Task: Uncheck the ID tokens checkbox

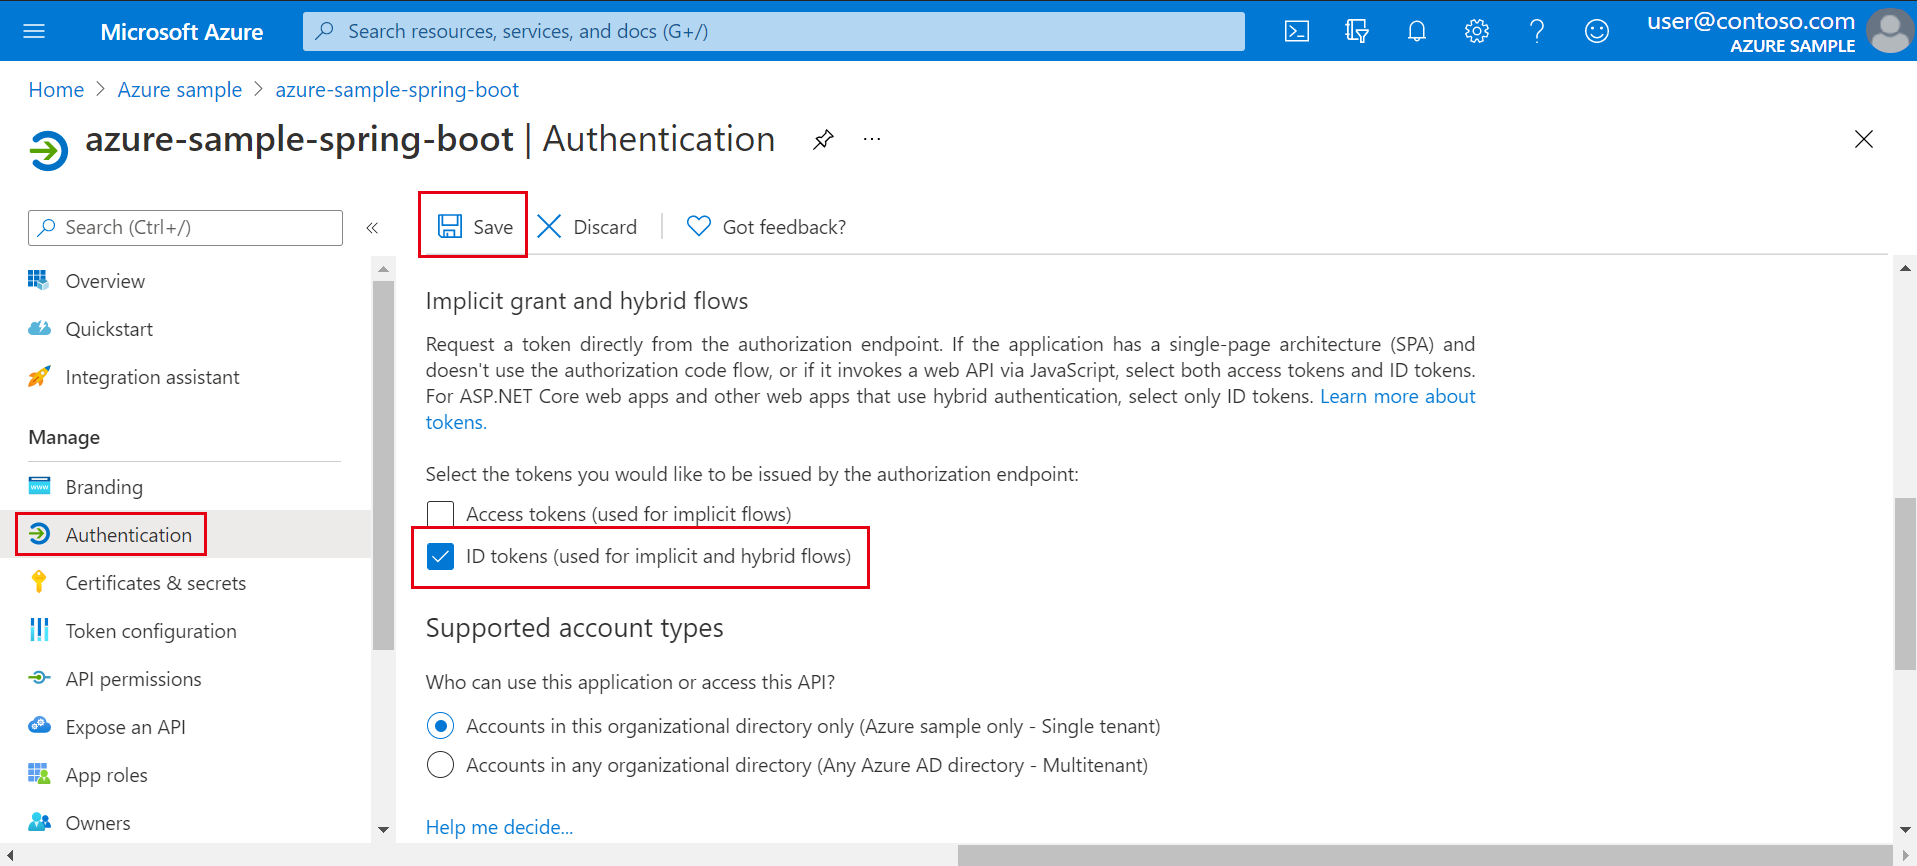Action: pos(440,556)
